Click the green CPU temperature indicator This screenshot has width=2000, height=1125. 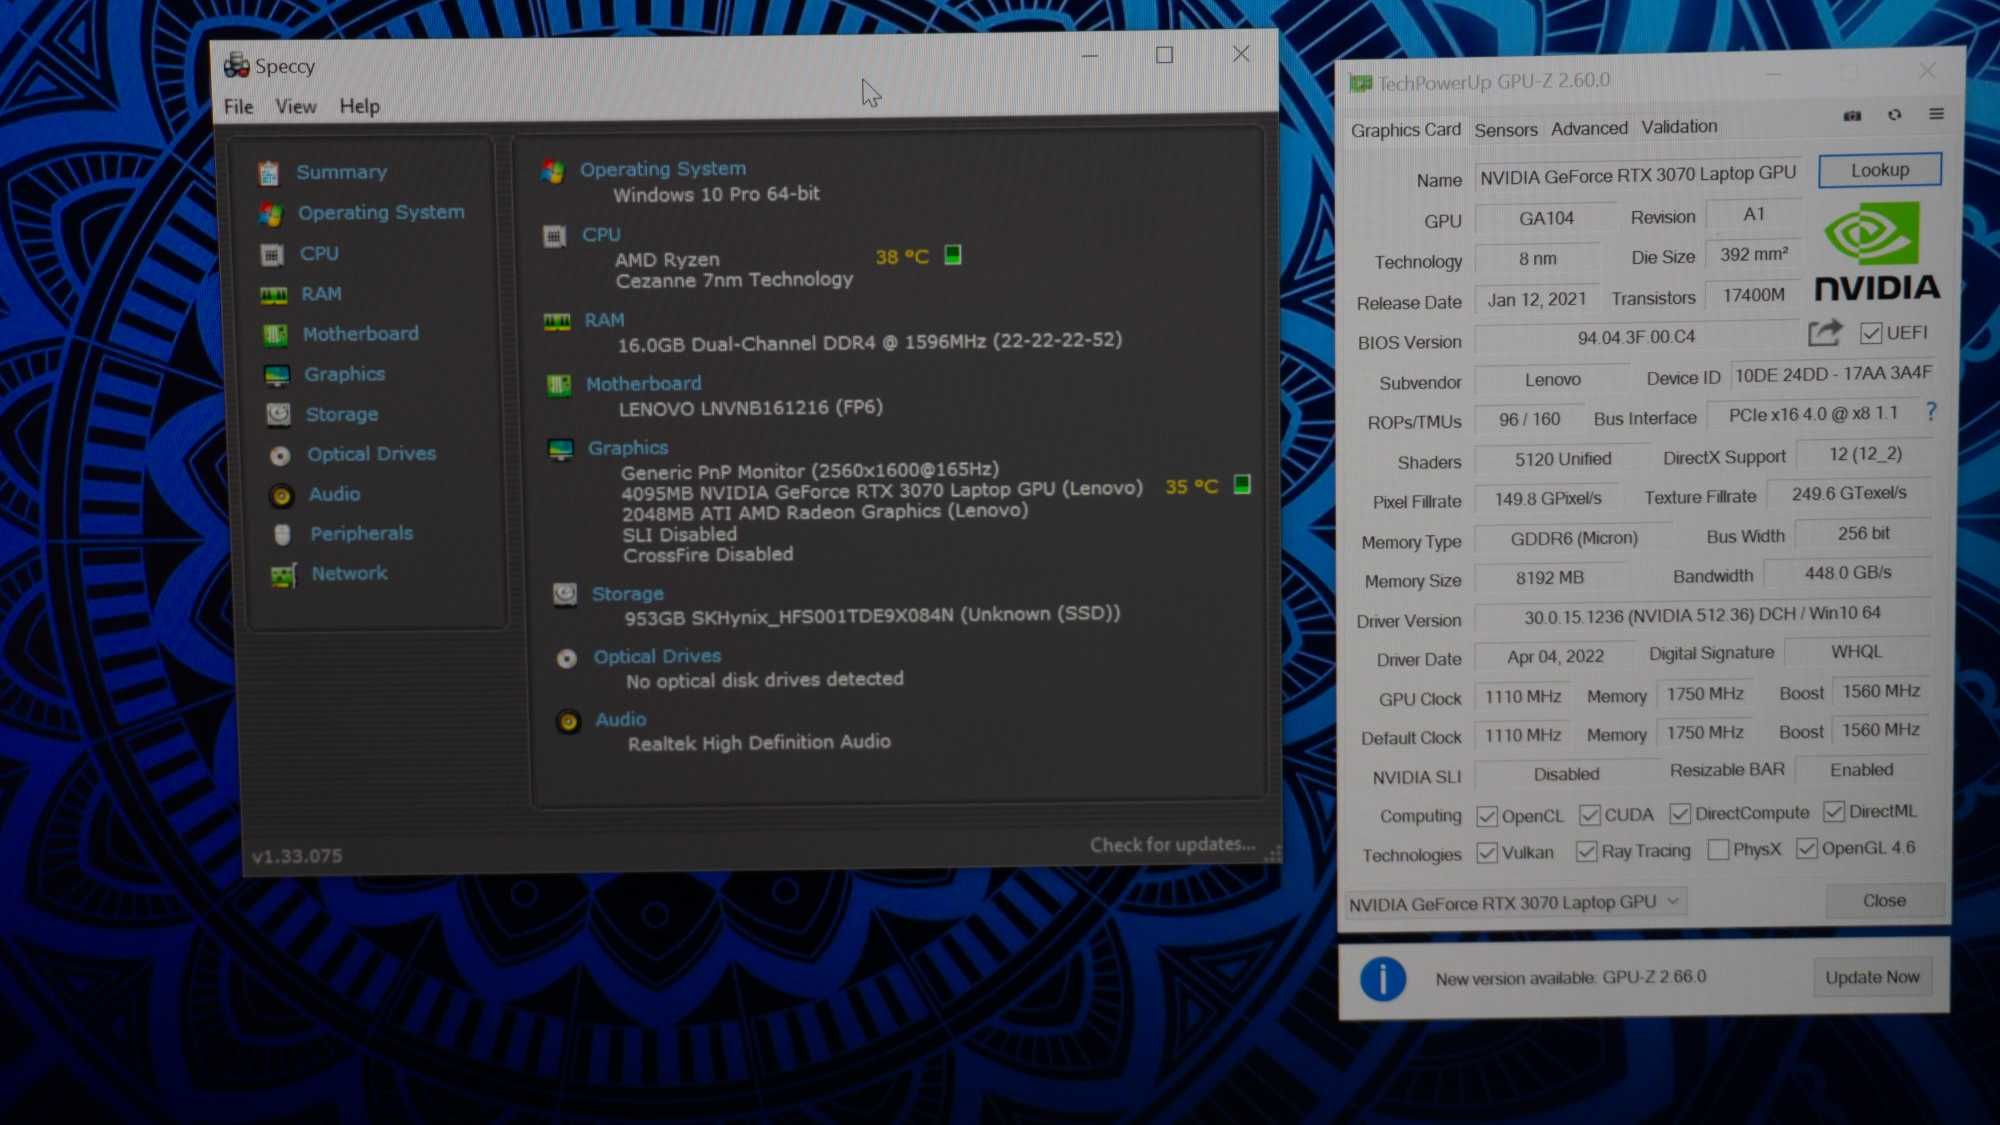pyautogui.click(x=953, y=255)
